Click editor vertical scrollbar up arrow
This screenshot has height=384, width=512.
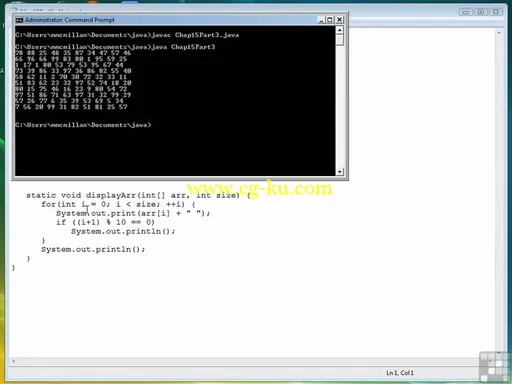(x=499, y=33)
